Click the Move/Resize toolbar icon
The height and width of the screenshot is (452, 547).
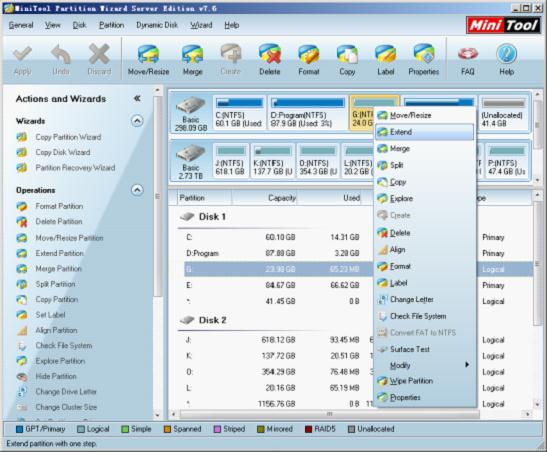pos(149,59)
